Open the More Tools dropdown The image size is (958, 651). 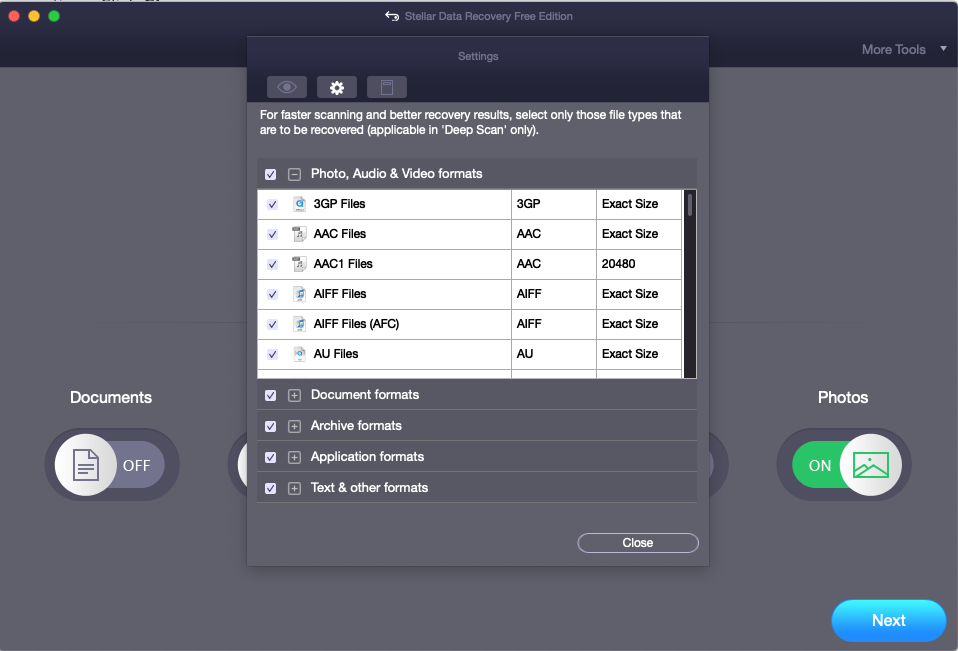pyautogui.click(x=904, y=49)
